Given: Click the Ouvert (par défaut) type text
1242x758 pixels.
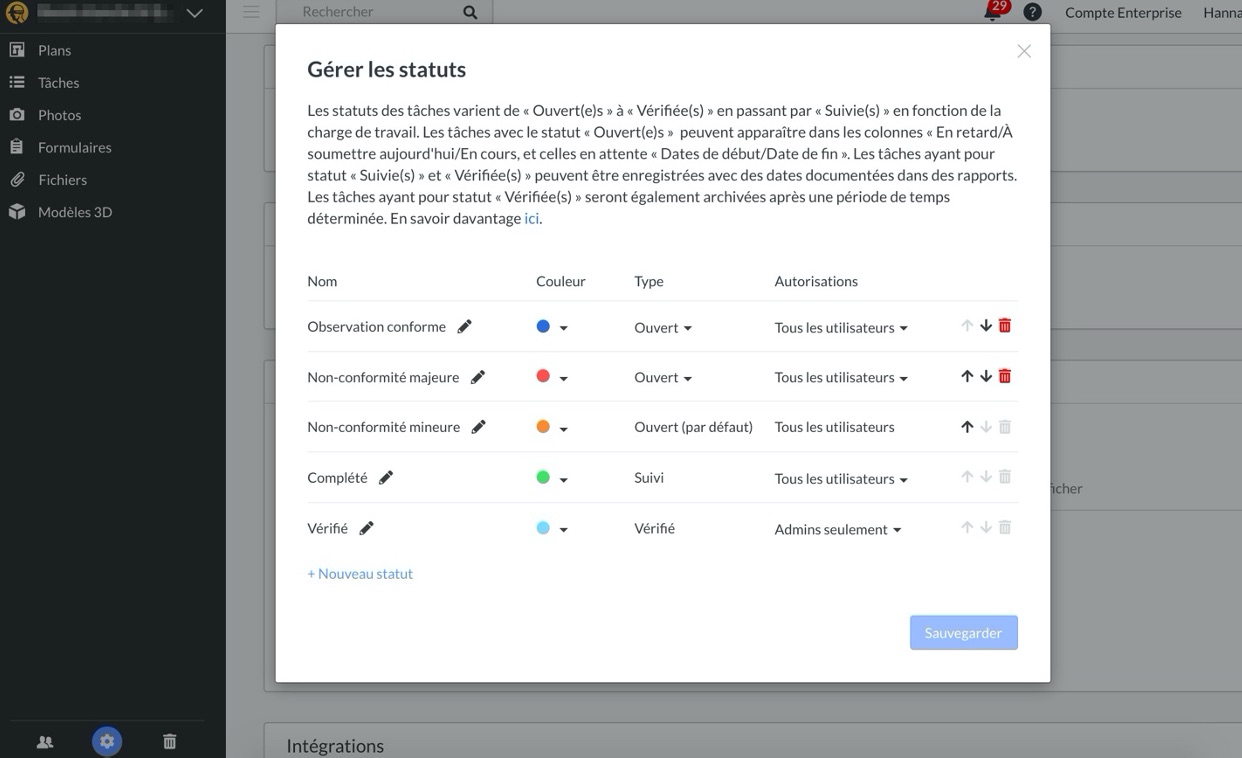Looking at the screenshot, I should click(693, 427).
